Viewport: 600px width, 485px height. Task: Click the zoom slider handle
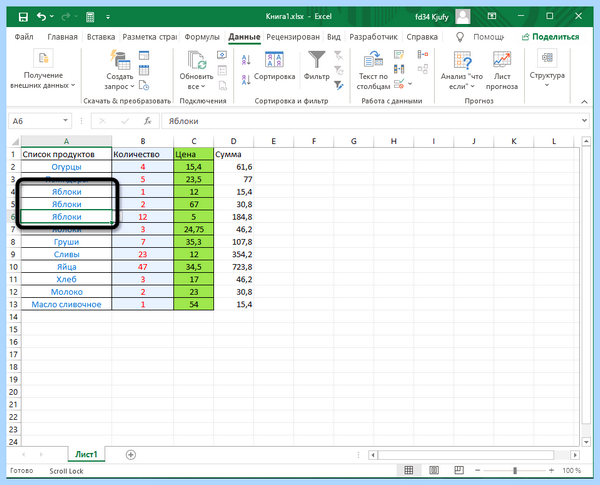[515, 470]
